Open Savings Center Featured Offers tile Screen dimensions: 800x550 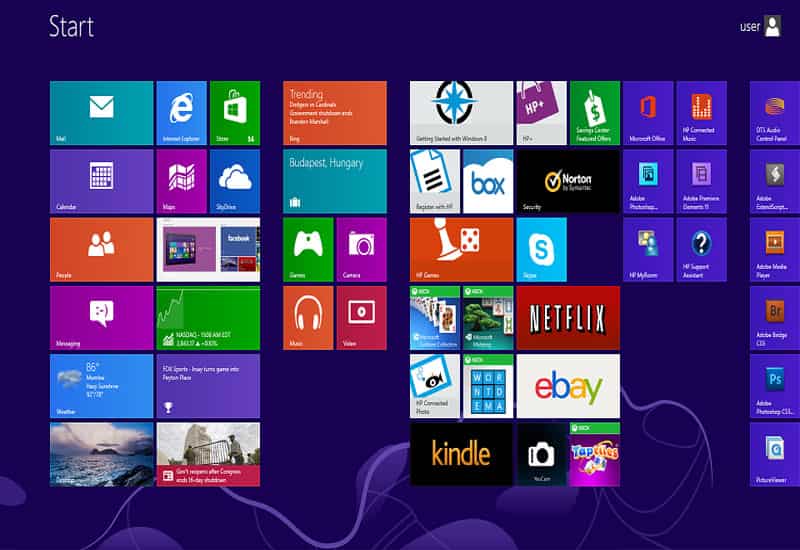pyautogui.click(x=595, y=113)
